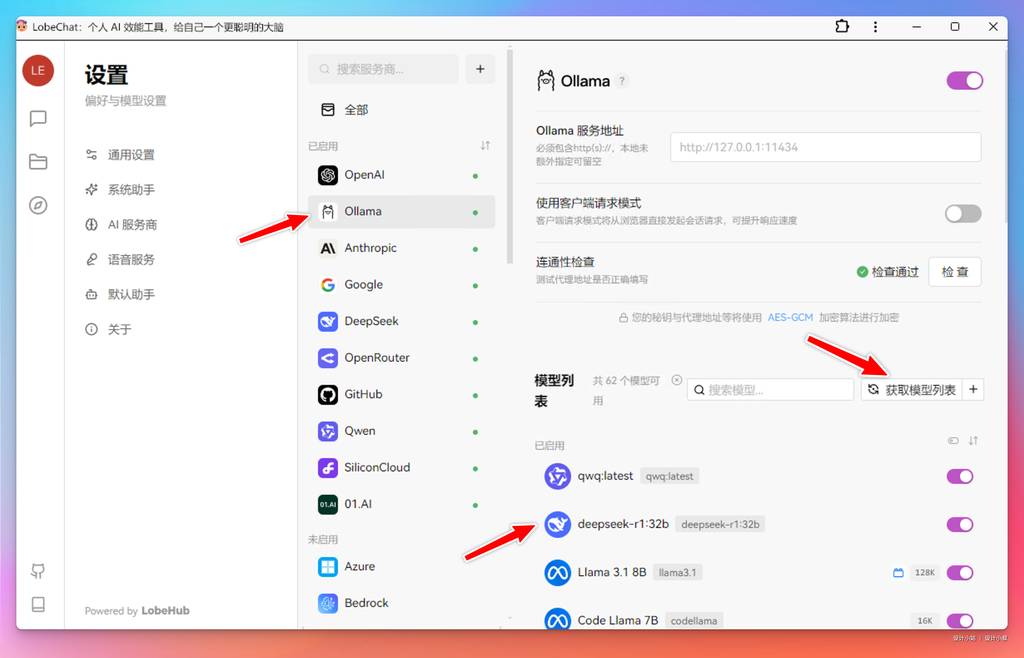The width and height of the screenshot is (1024, 658).
Task: Click the Ollama 服务地址 input field
Action: click(x=825, y=147)
